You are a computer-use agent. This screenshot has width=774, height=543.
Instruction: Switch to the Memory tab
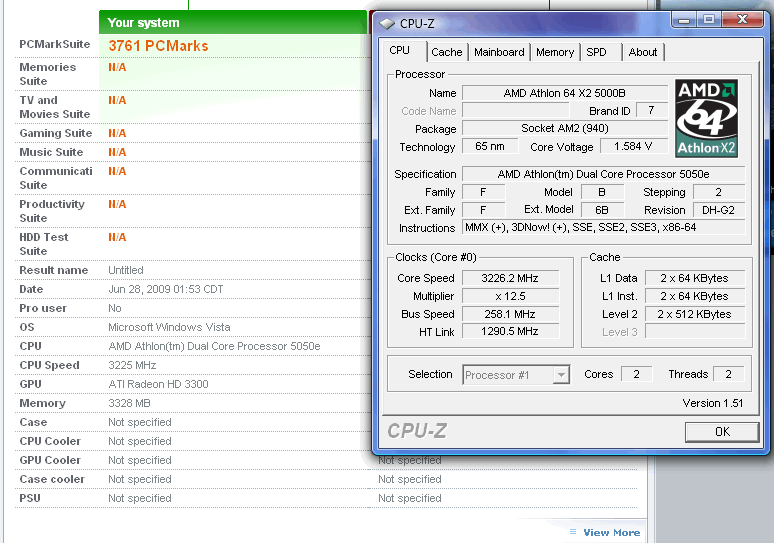click(x=555, y=52)
